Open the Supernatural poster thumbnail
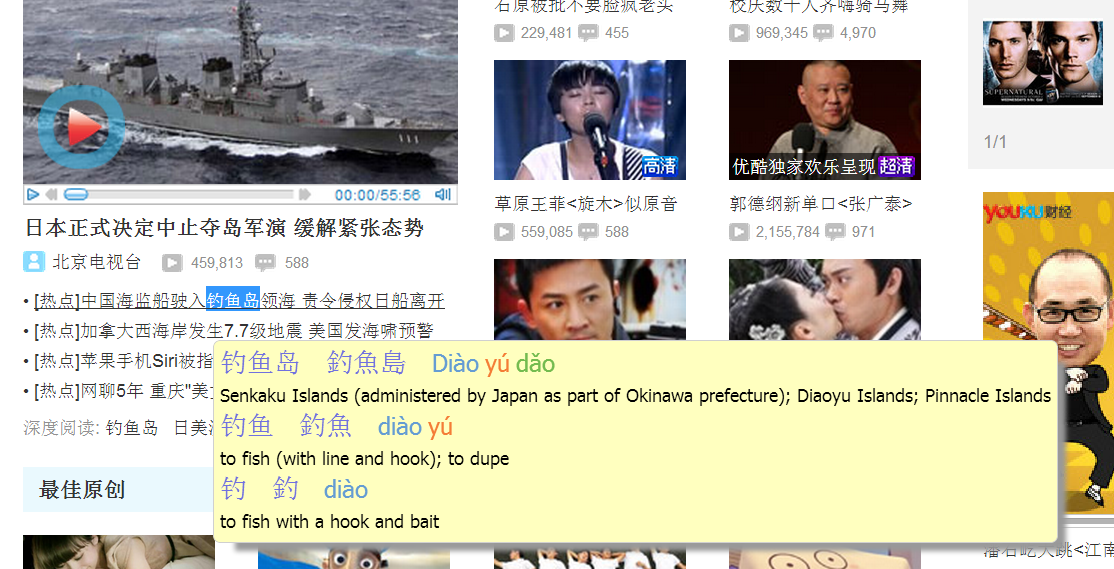This screenshot has width=1114, height=569. pos(1043,63)
